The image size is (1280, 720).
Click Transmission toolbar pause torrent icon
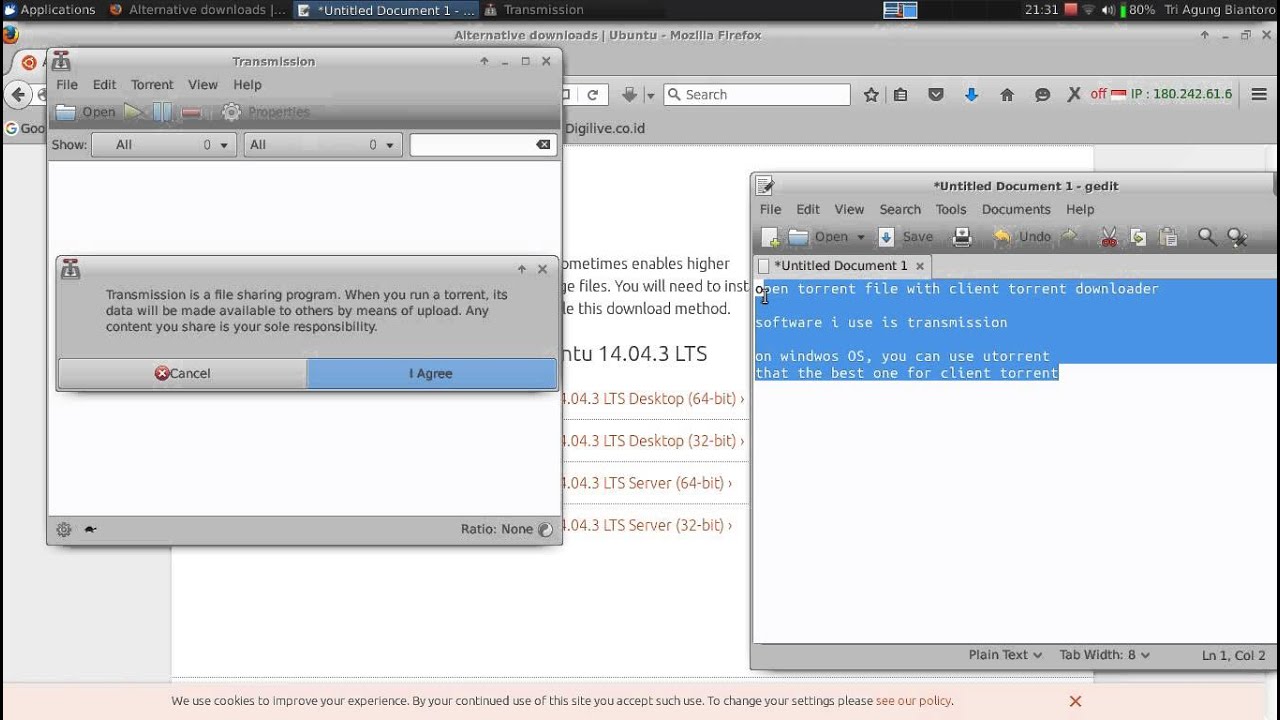click(162, 112)
